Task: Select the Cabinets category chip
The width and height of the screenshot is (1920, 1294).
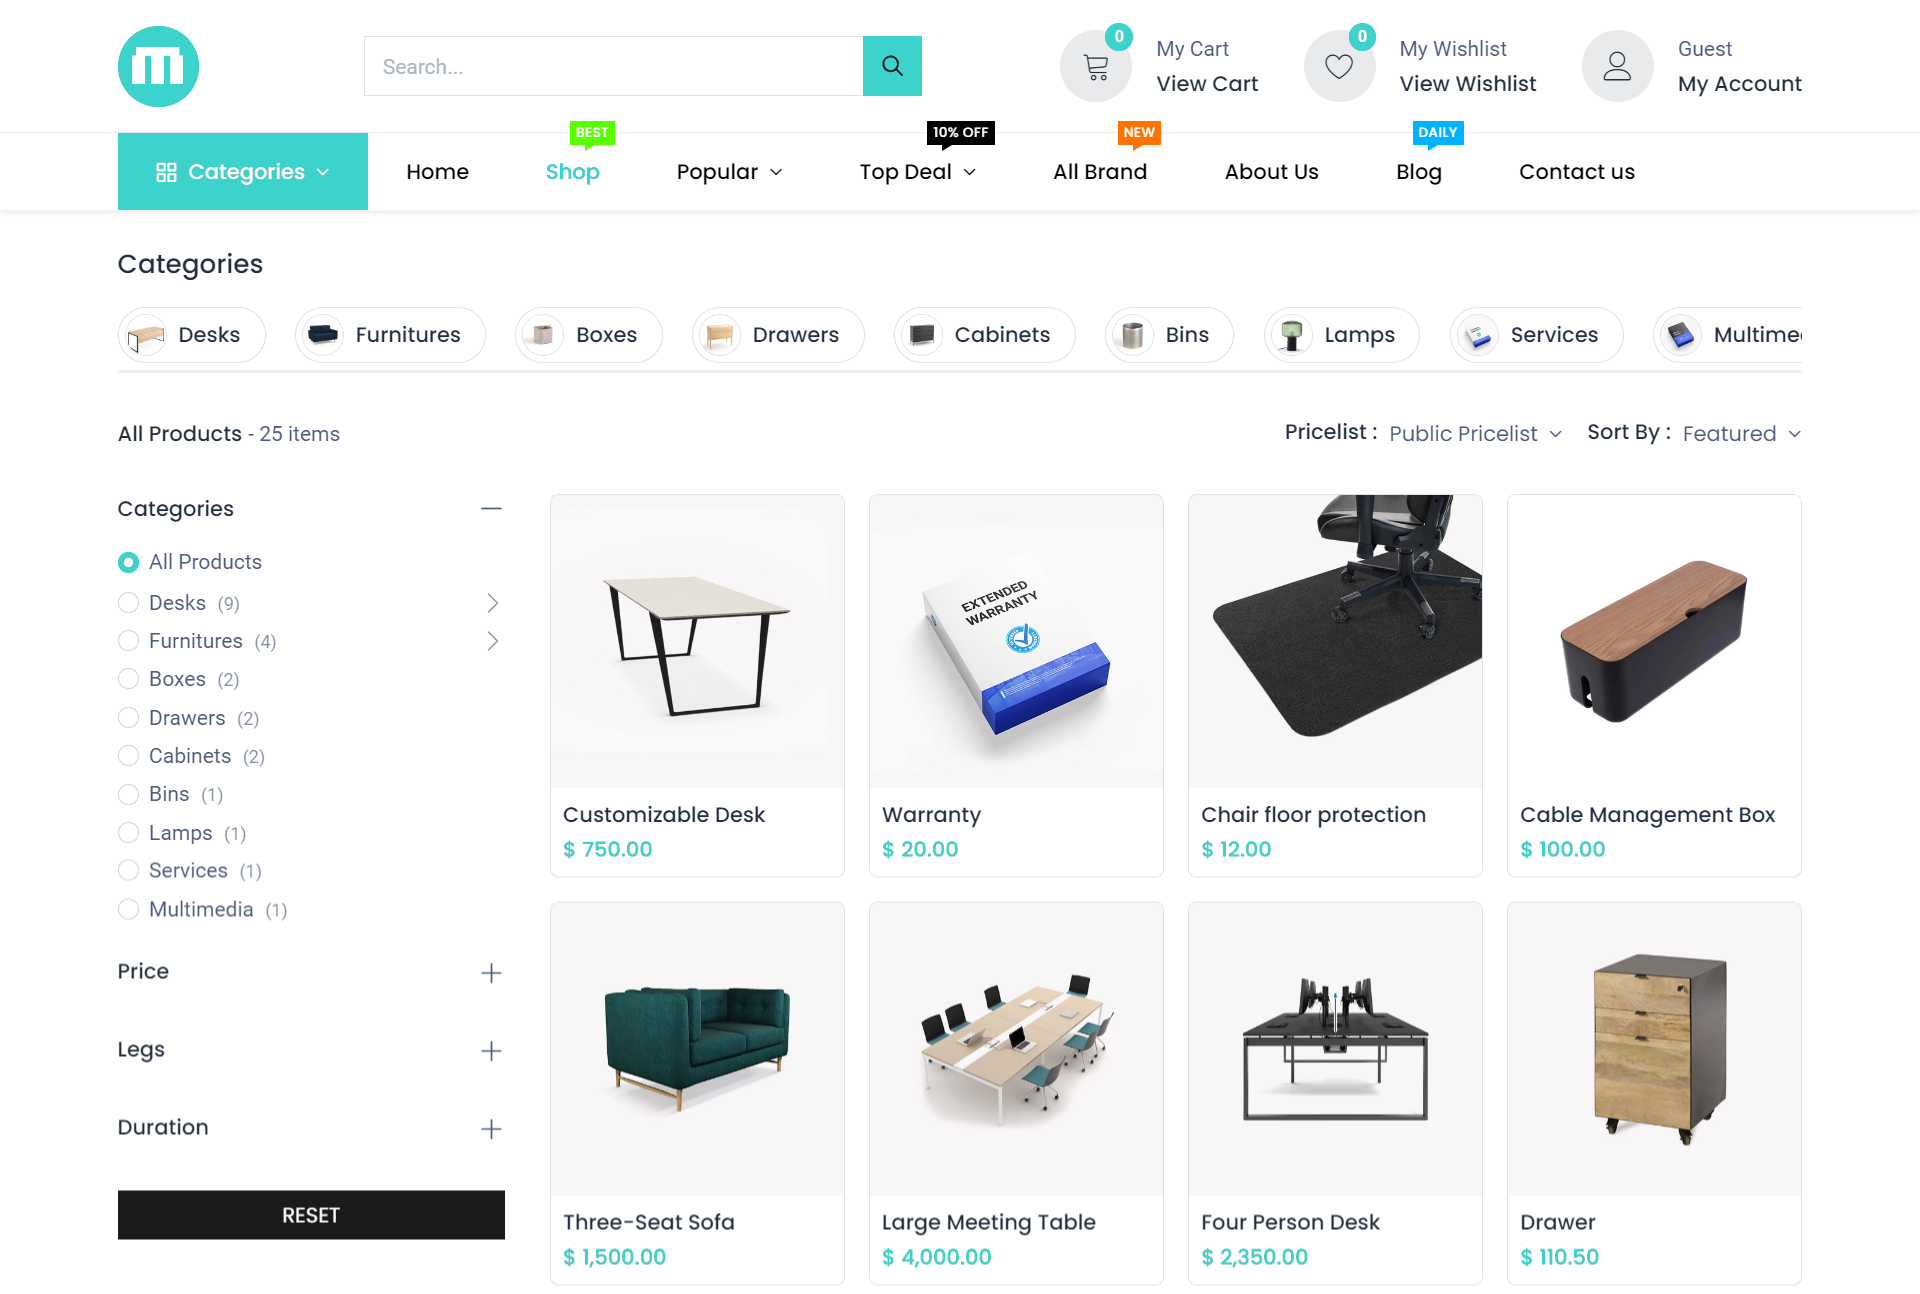Action: coord(984,335)
